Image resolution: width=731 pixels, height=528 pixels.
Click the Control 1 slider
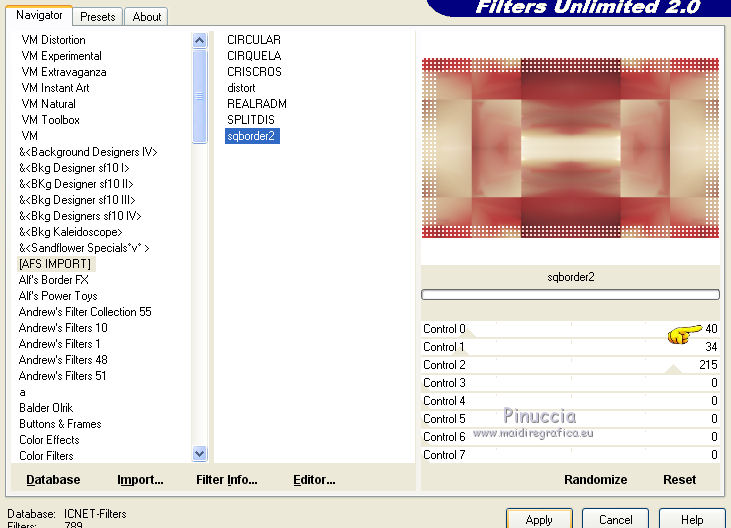pyautogui.click(x=570, y=347)
